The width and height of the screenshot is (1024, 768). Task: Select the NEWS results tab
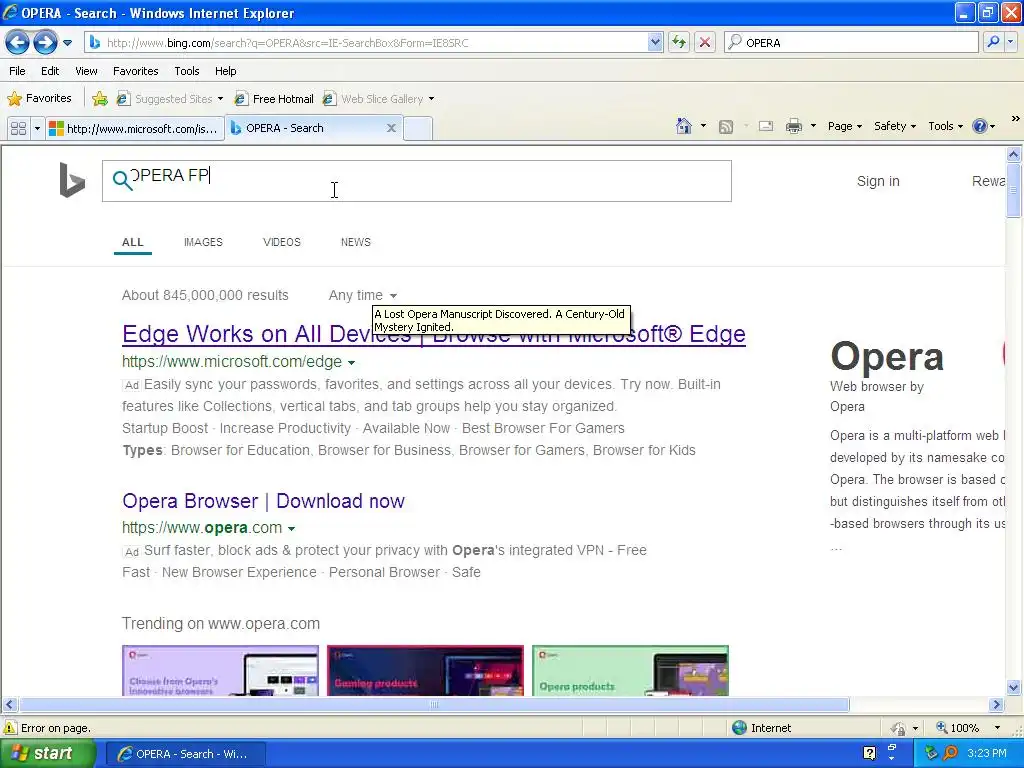point(355,242)
